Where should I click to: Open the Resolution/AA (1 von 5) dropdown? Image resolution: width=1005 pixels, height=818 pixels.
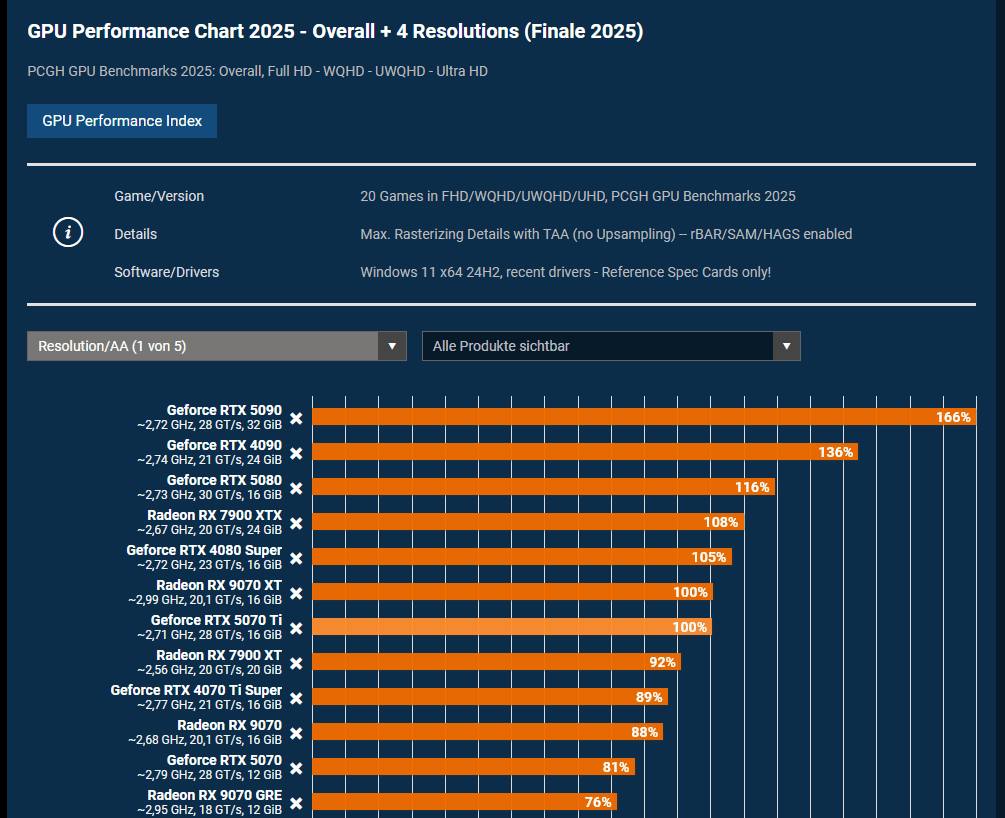(x=217, y=346)
